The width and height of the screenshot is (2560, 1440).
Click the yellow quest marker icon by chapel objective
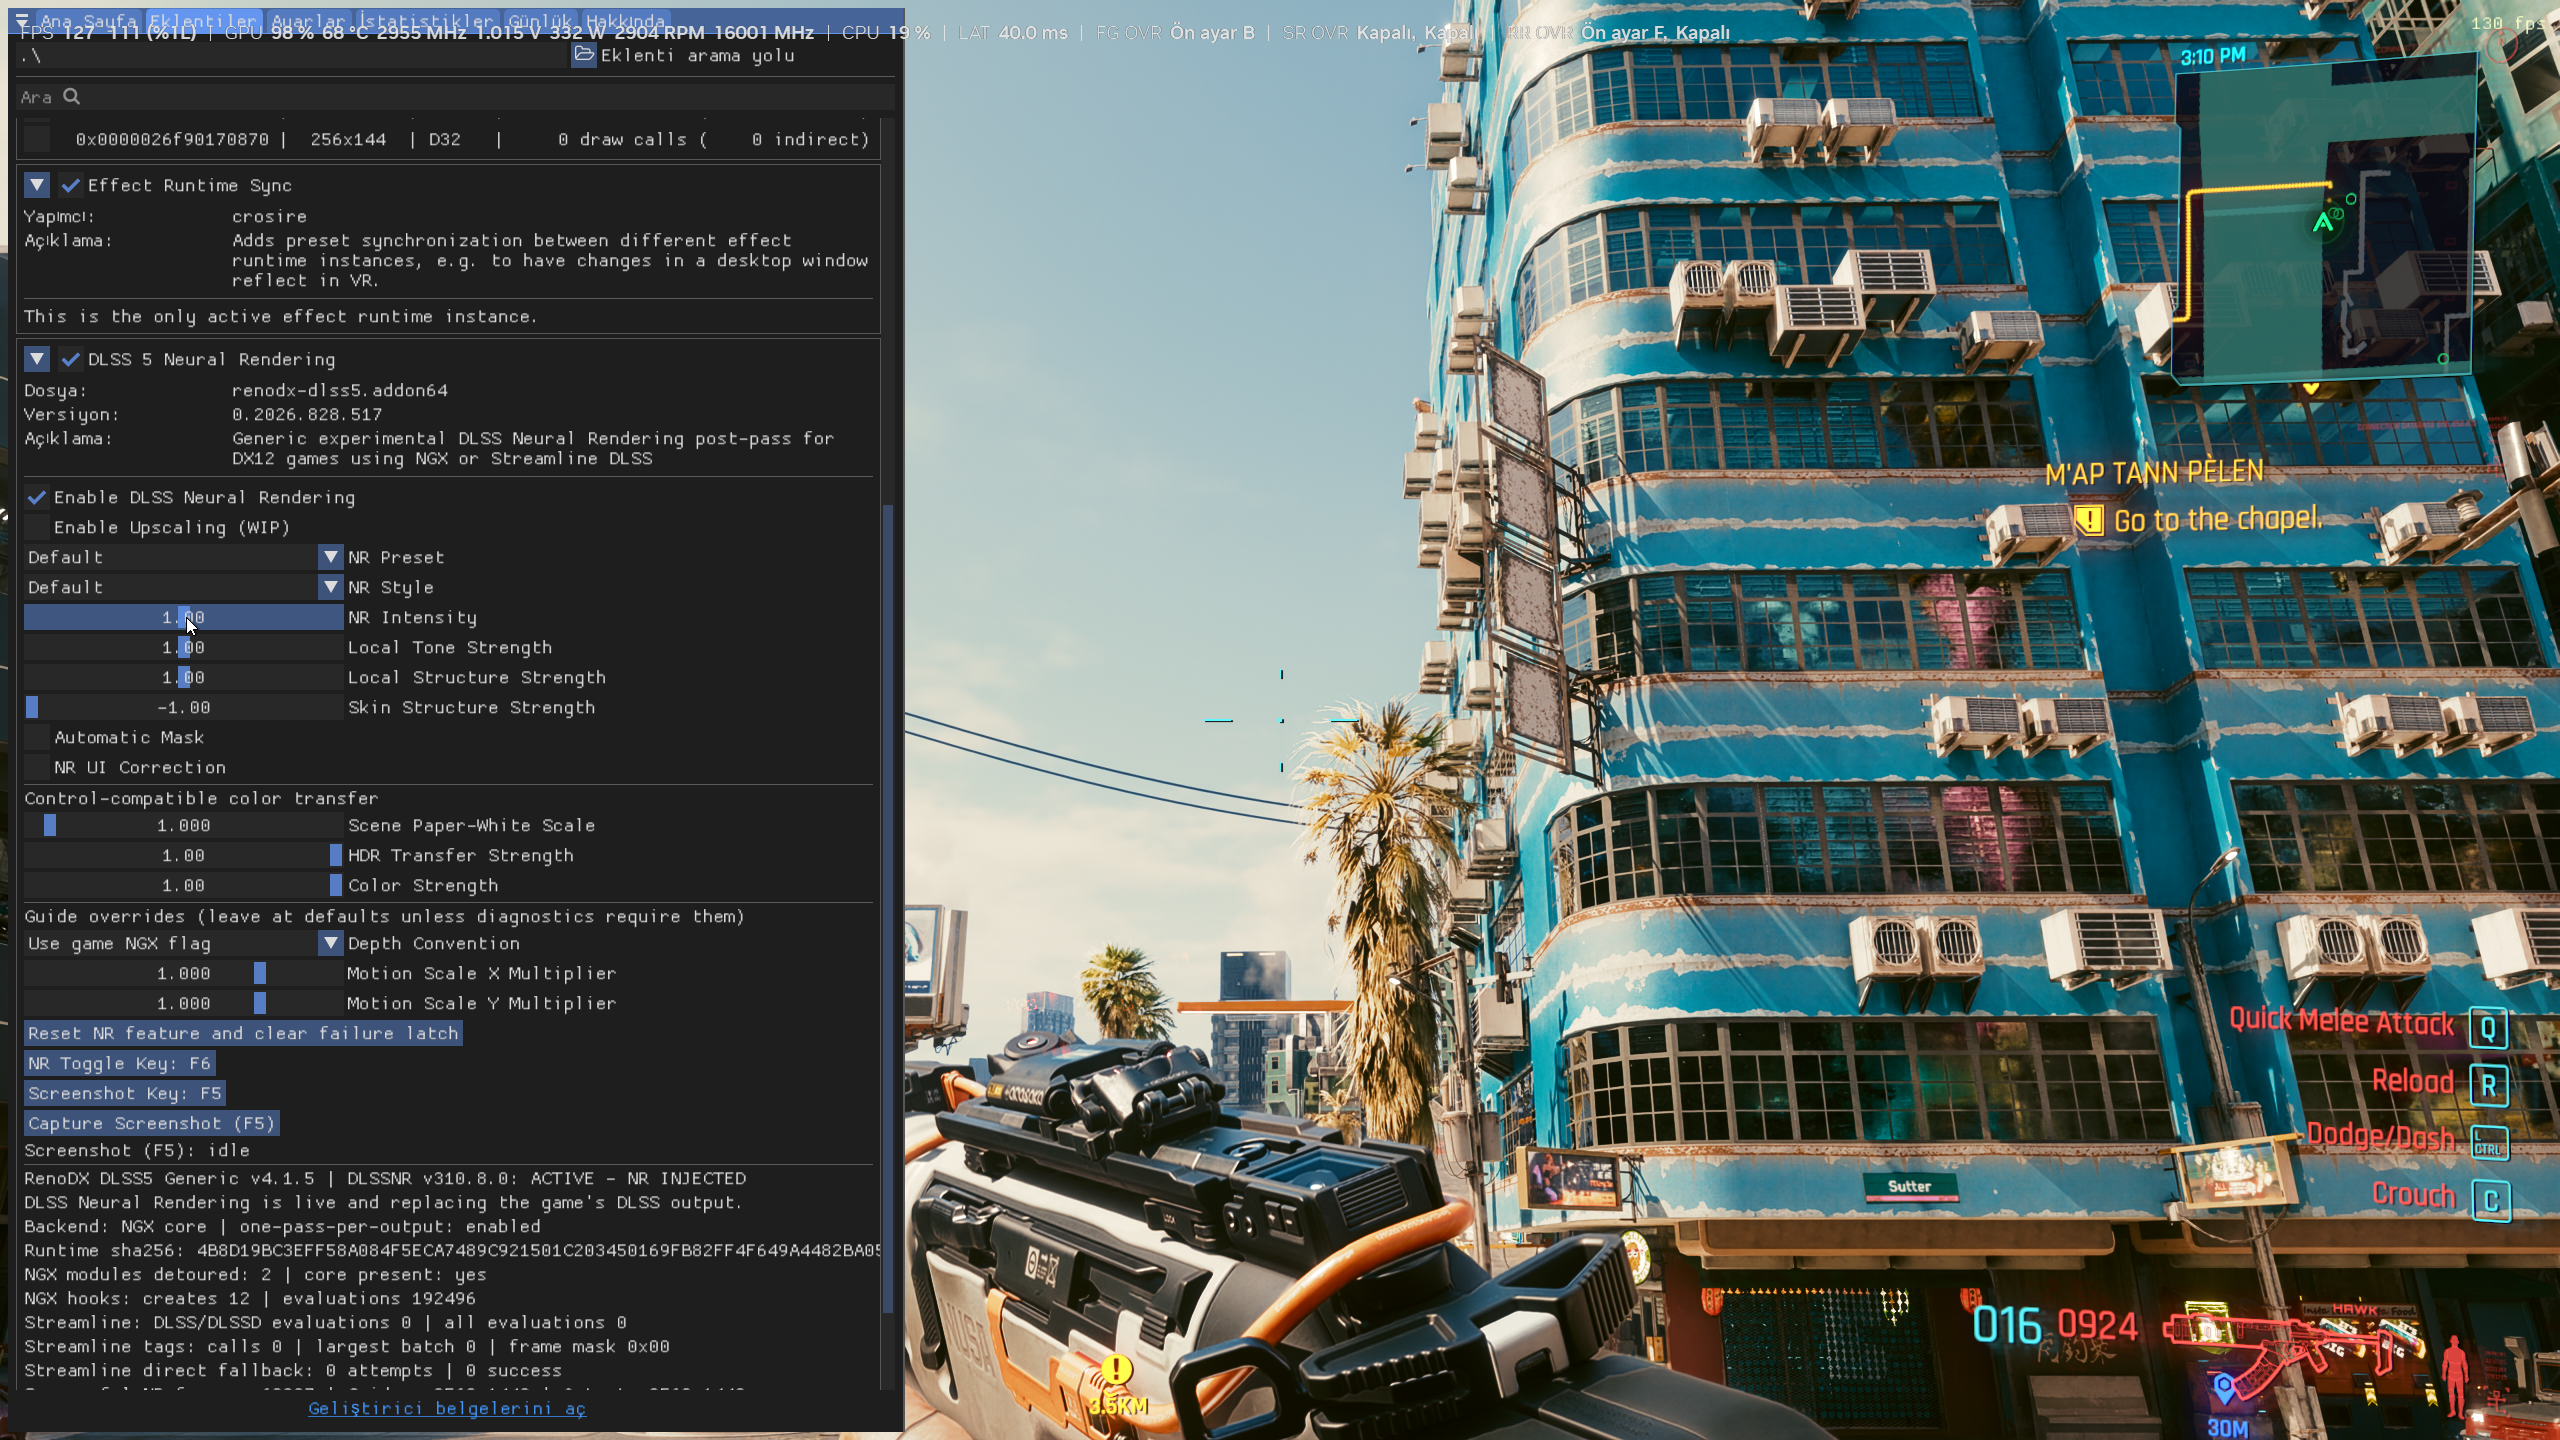(x=2088, y=520)
